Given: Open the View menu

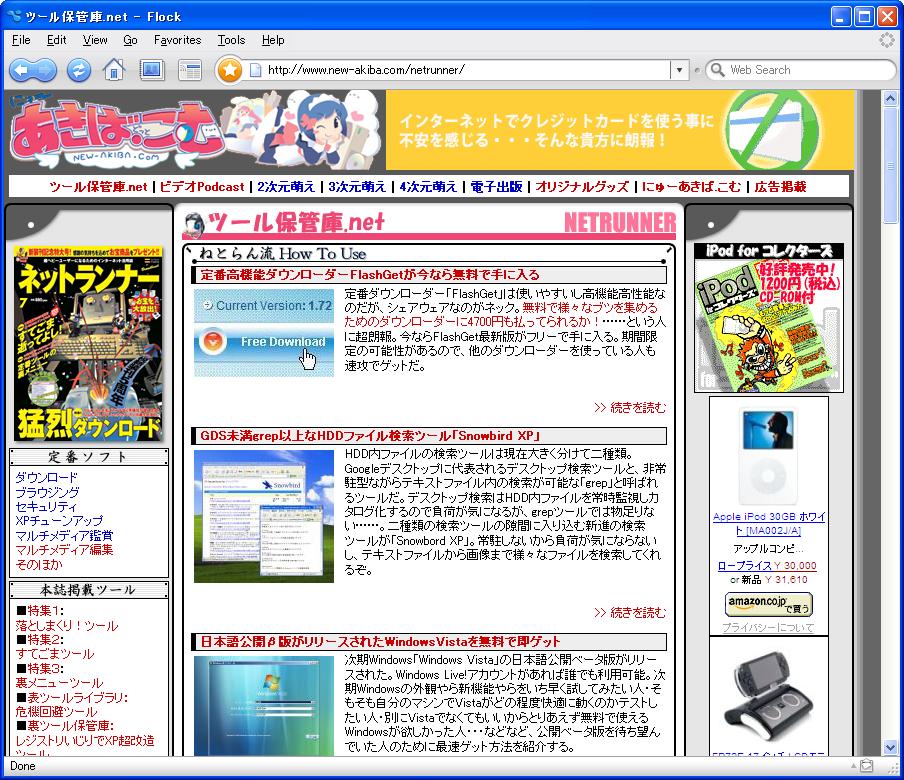Looking at the screenshot, I should pyautogui.click(x=95, y=40).
